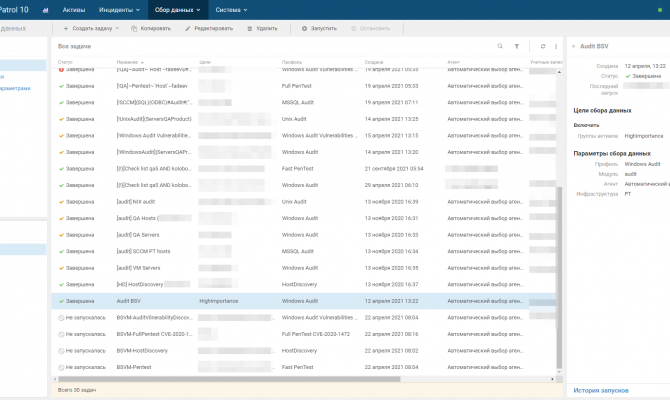
Task: Click the vertical scrollbar of task list
Action: click(x=559, y=277)
